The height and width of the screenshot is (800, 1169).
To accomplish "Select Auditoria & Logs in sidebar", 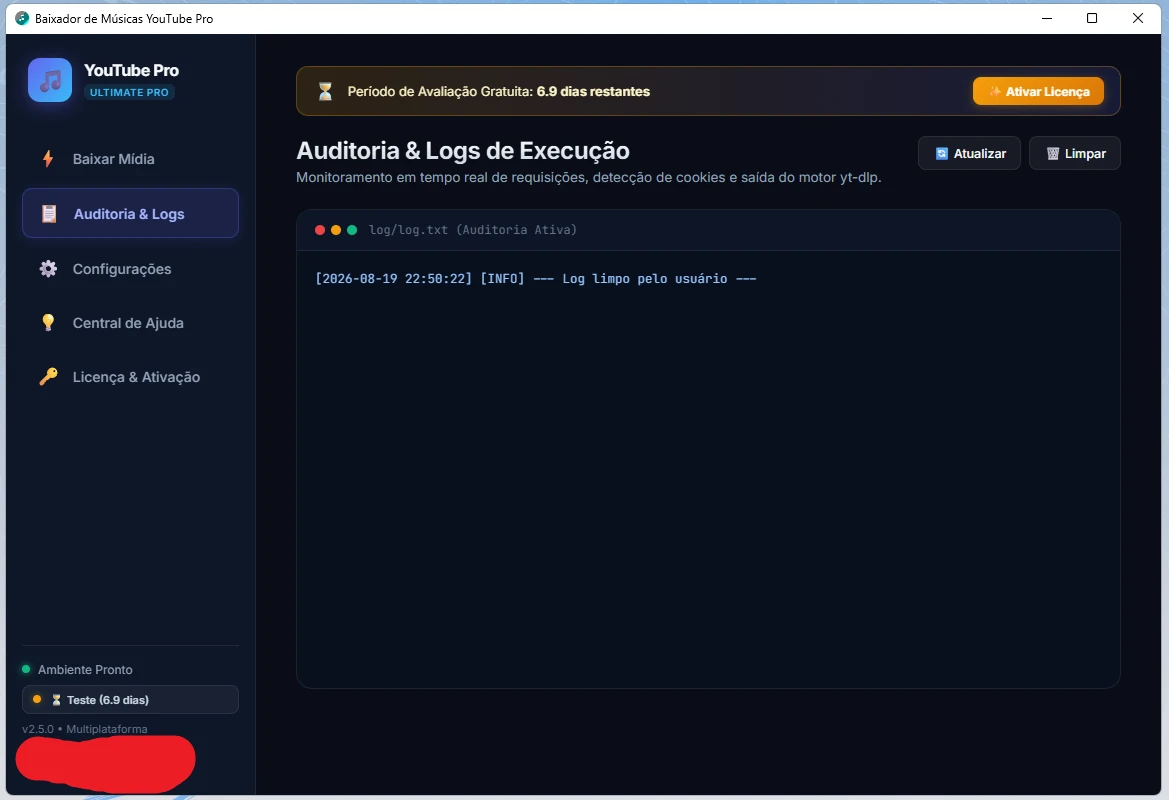I will point(130,213).
